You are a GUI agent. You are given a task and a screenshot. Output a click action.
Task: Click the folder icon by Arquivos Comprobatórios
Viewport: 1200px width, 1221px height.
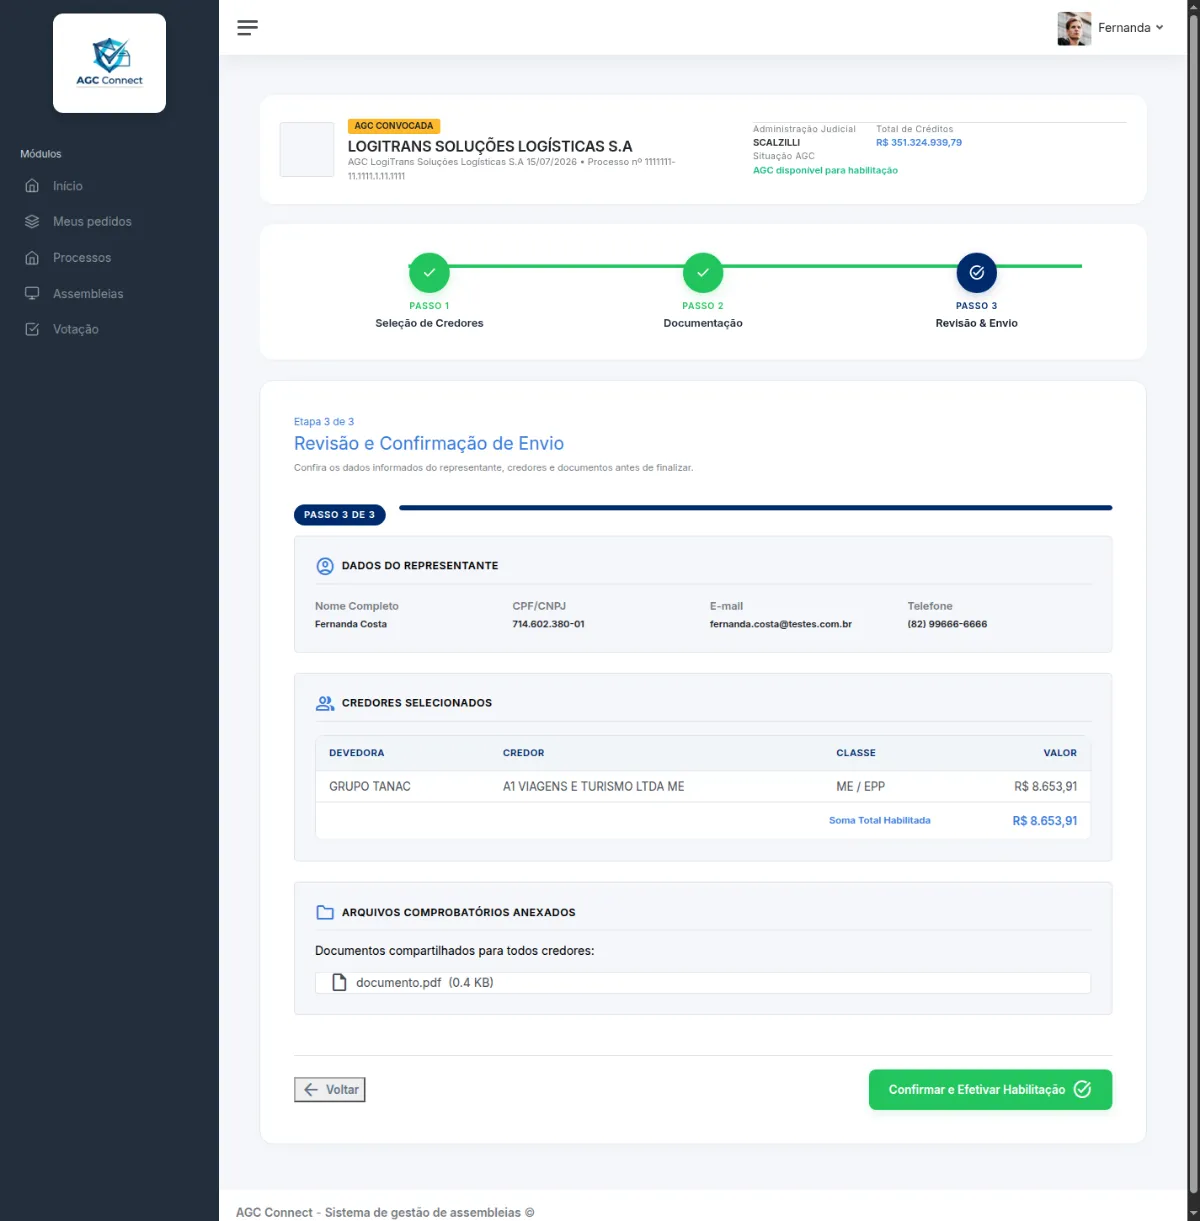pyautogui.click(x=325, y=912)
